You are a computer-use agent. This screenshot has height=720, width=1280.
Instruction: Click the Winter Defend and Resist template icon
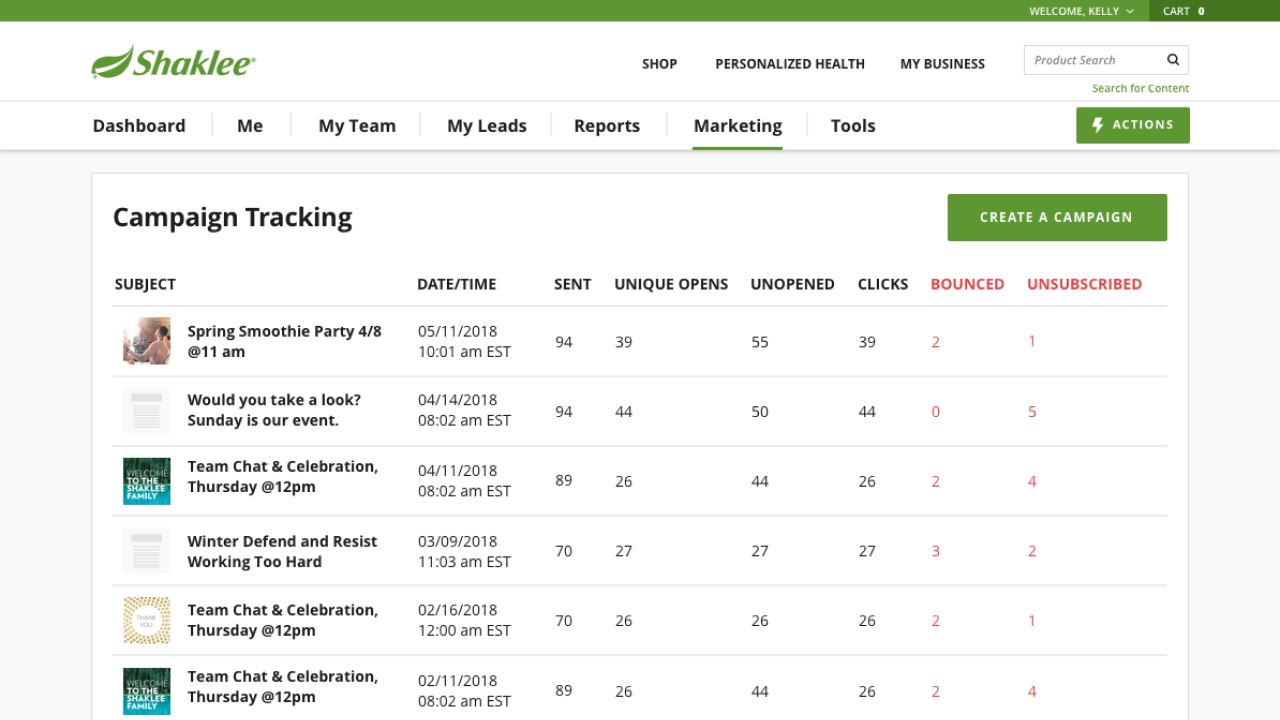click(x=146, y=551)
